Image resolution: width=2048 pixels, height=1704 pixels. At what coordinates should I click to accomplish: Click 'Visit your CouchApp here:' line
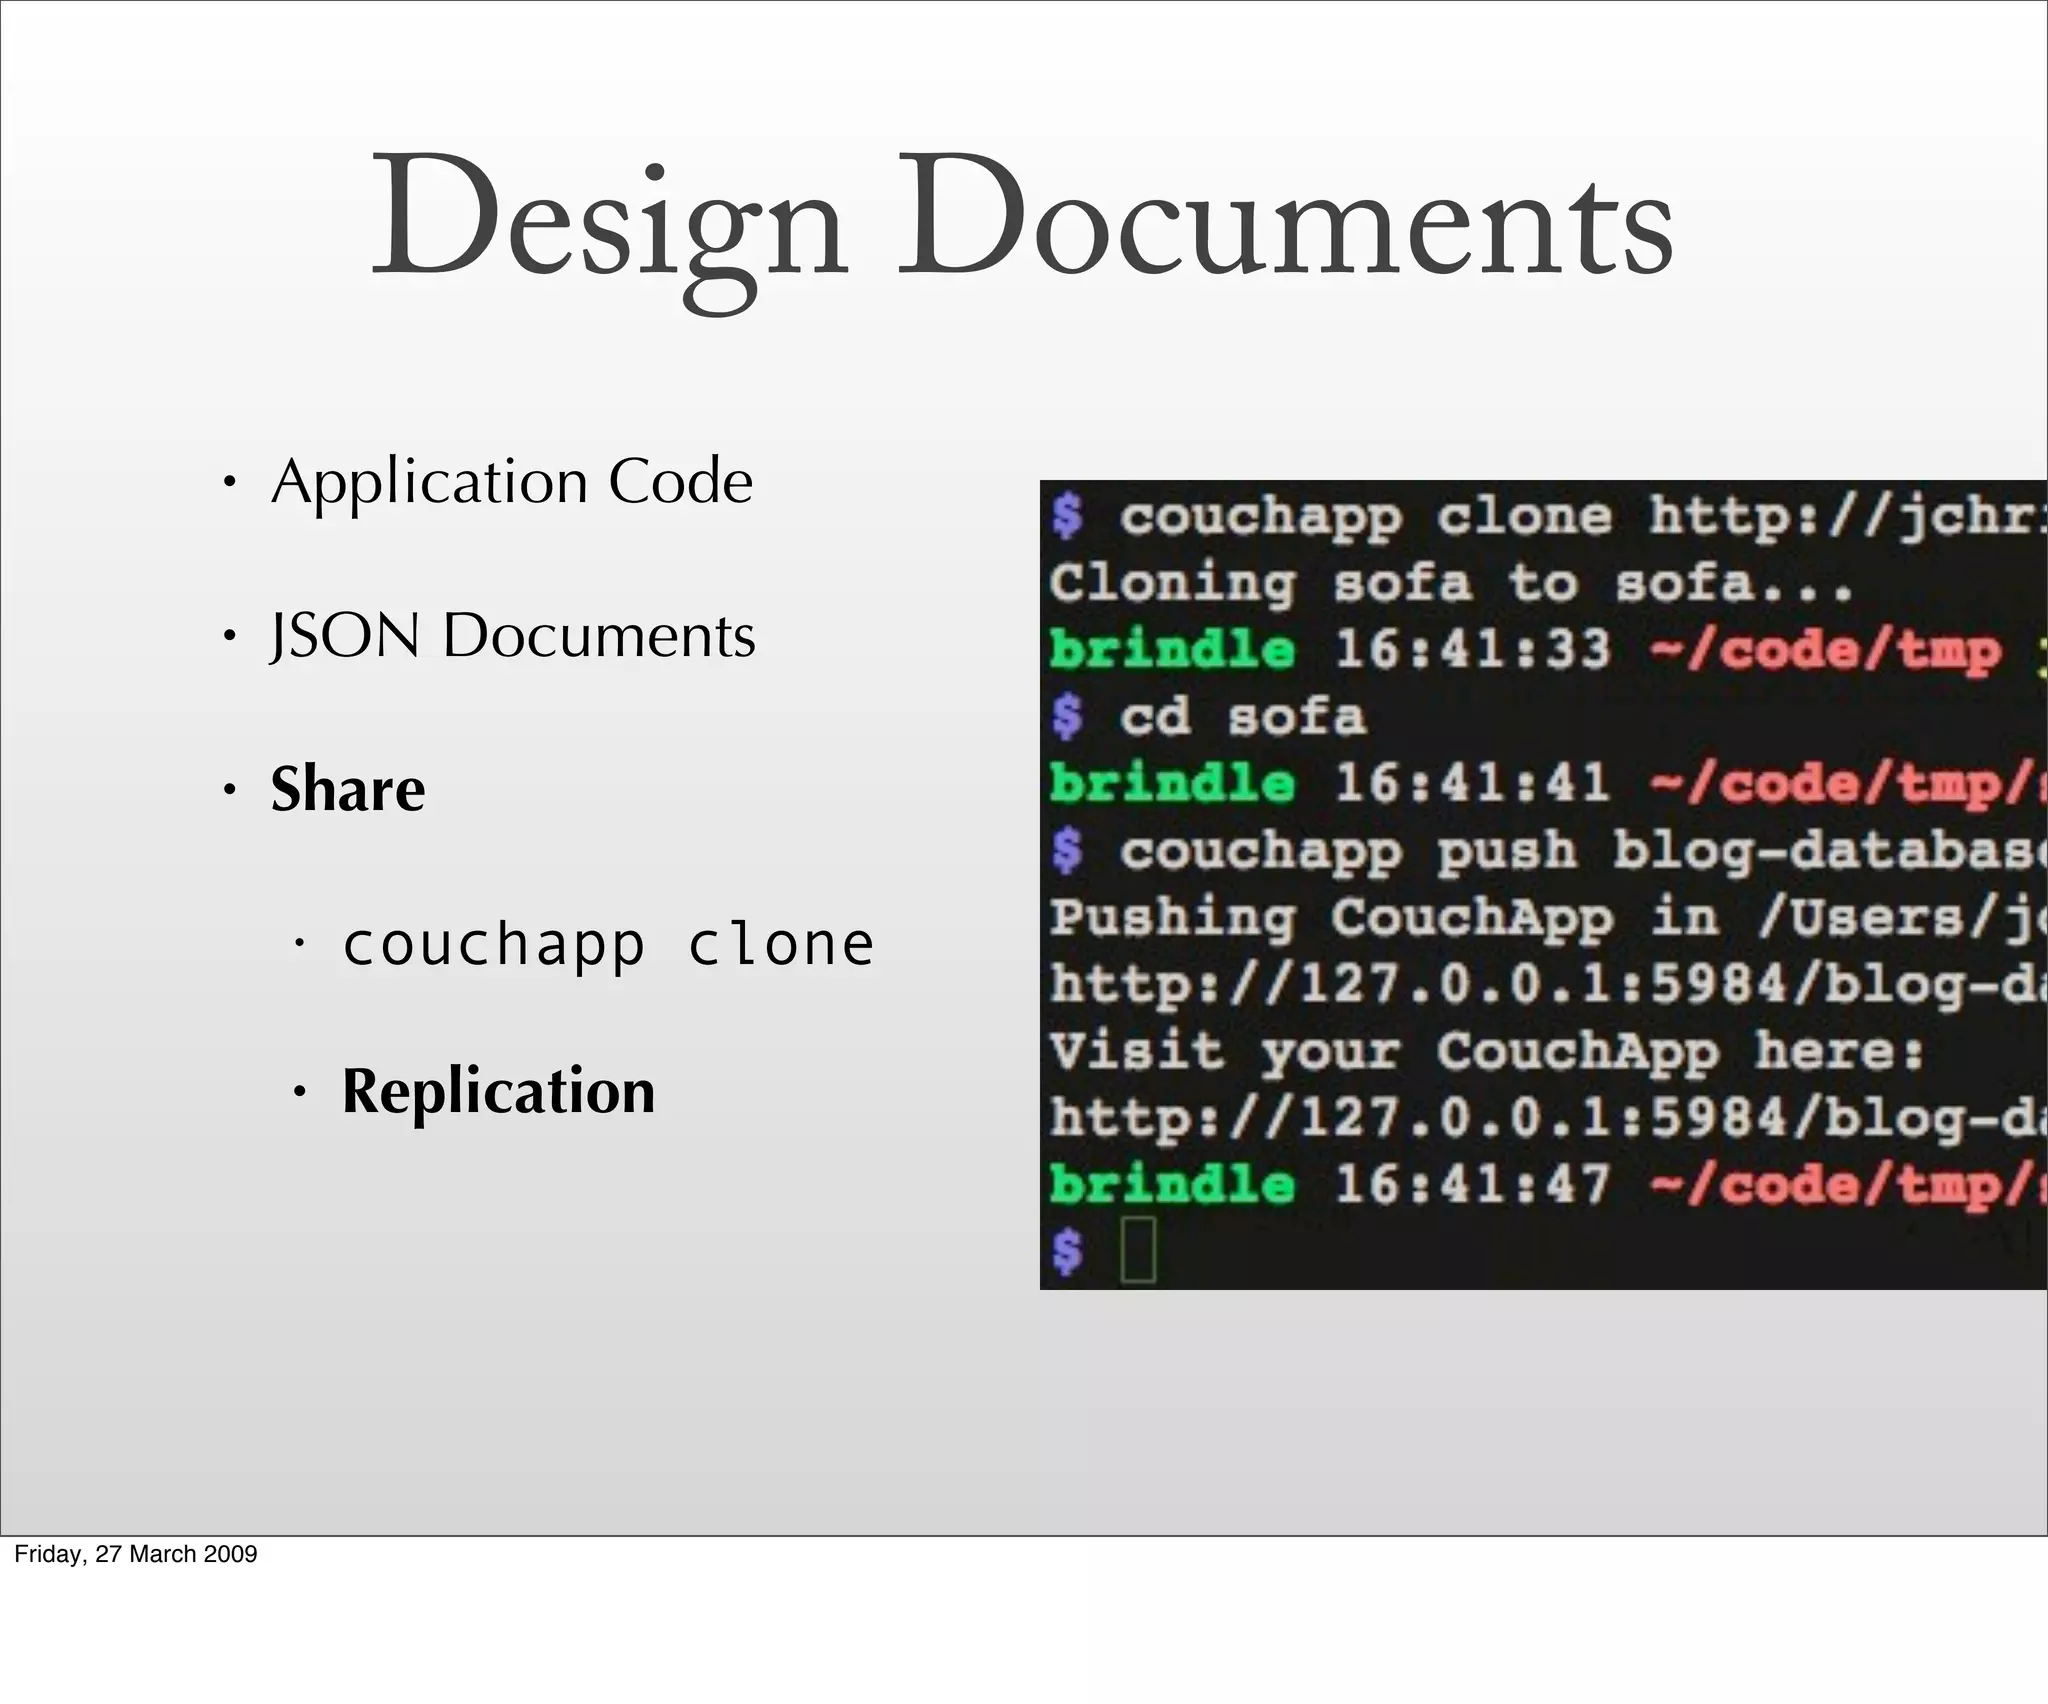1486,1052
